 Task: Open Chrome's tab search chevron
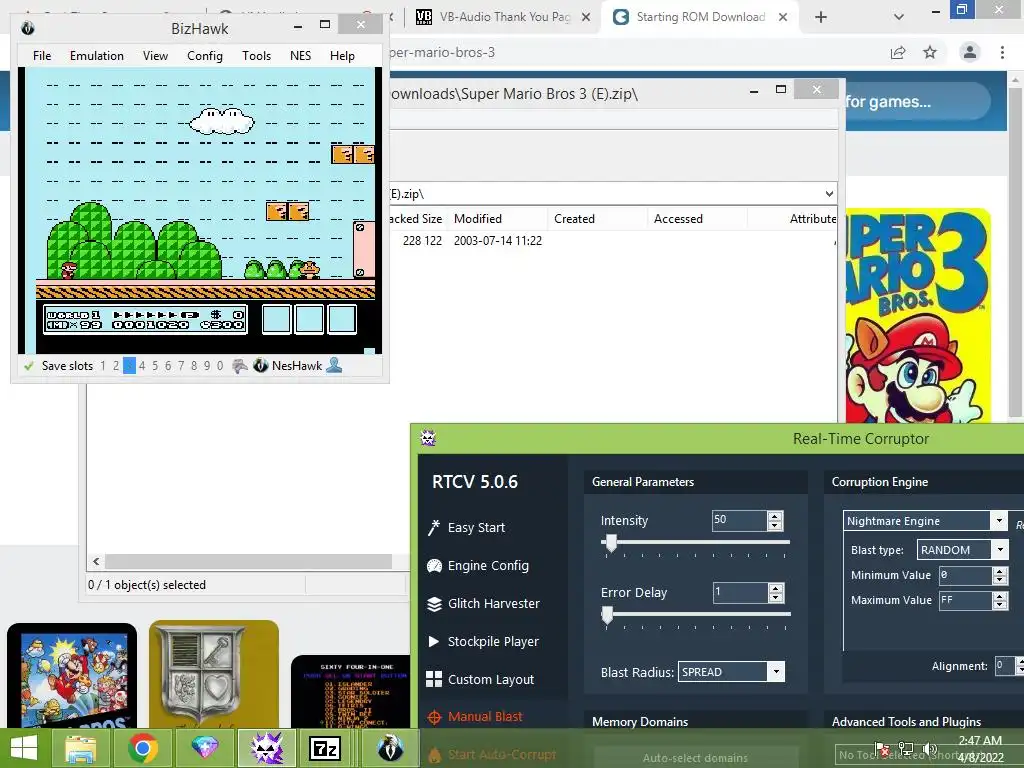899,17
